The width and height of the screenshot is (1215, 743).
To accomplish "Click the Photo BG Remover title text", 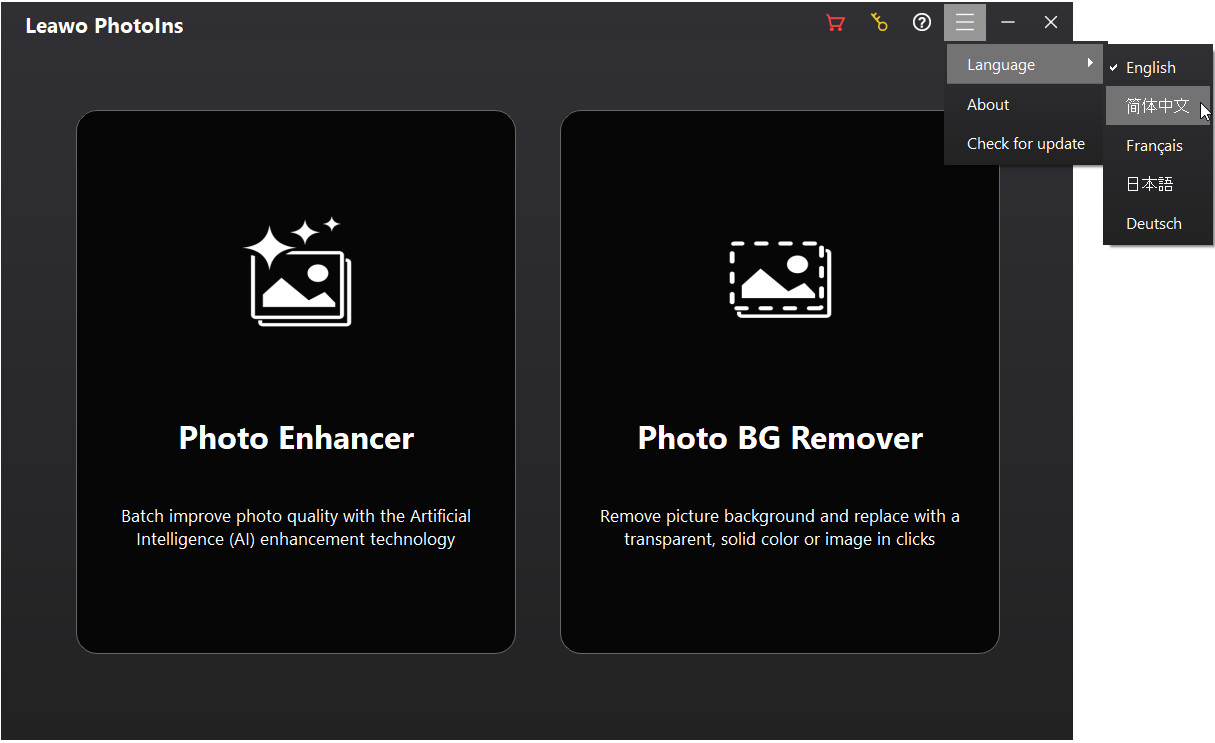I will point(780,438).
